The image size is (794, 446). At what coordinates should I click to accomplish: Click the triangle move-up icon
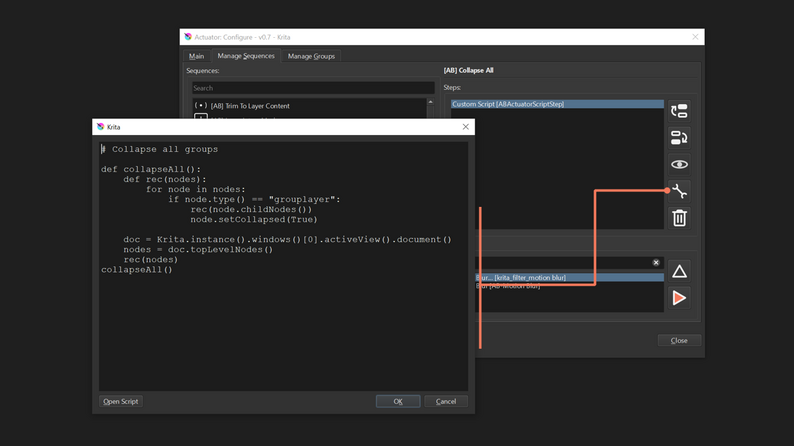[679, 272]
